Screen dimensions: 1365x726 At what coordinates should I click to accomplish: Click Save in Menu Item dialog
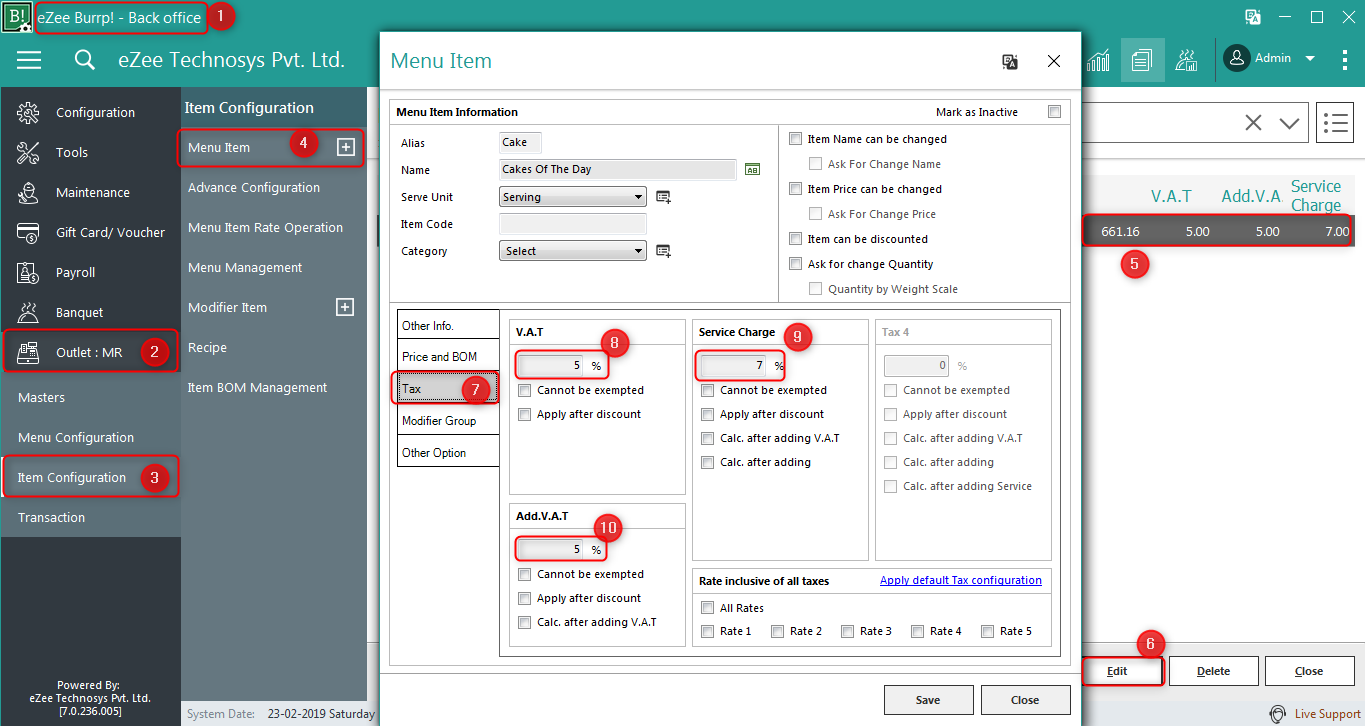928,700
